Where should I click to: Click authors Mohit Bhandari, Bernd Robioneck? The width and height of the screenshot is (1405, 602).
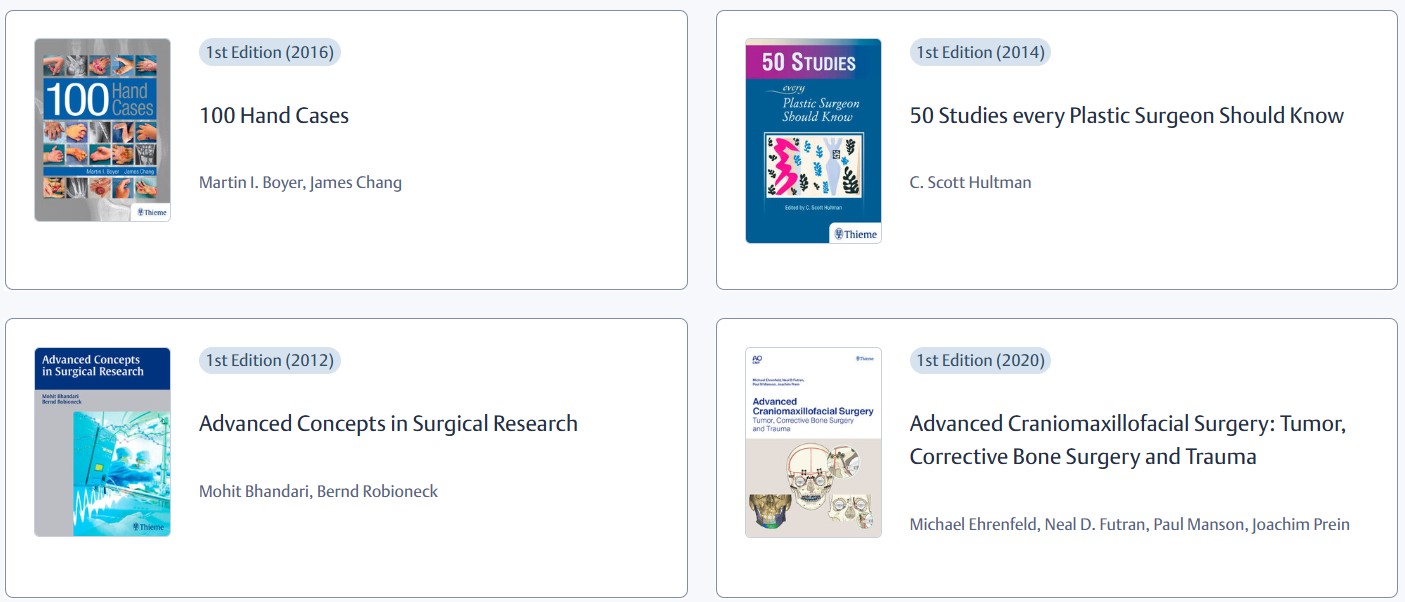pos(318,491)
